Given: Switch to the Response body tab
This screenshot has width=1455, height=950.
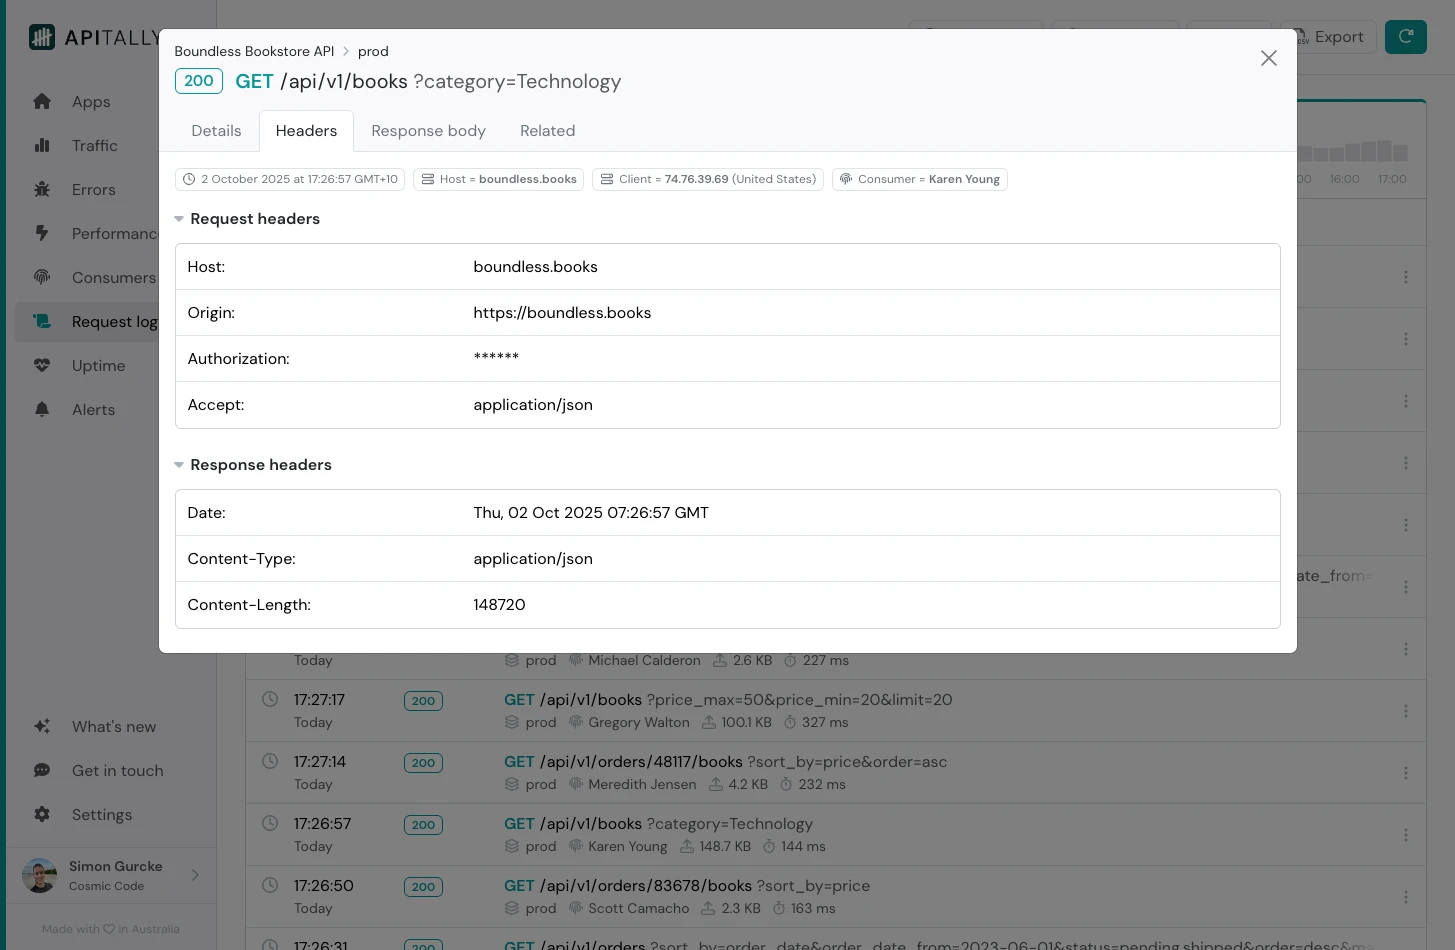Looking at the screenshot, I should (428, 131).
